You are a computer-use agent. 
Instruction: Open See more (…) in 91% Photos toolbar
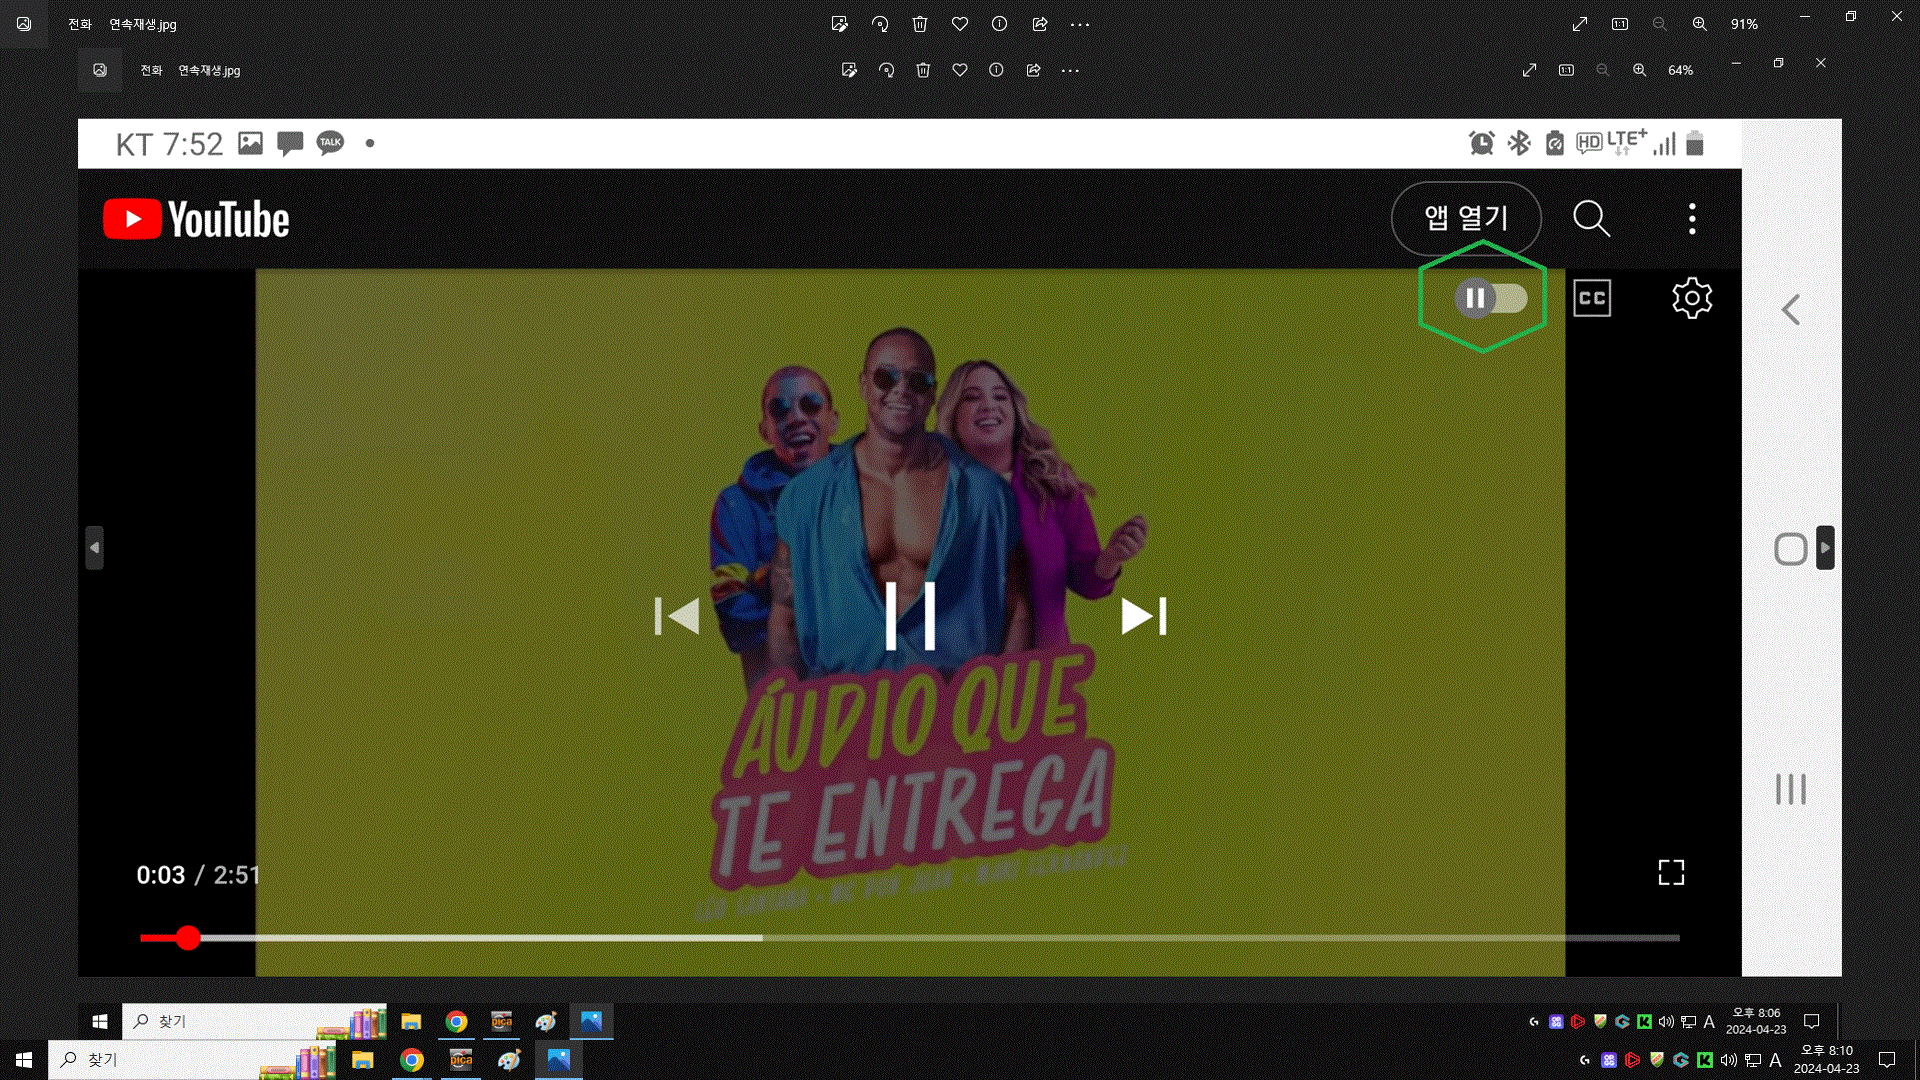pyautogui.click(x=1080, y=24)
